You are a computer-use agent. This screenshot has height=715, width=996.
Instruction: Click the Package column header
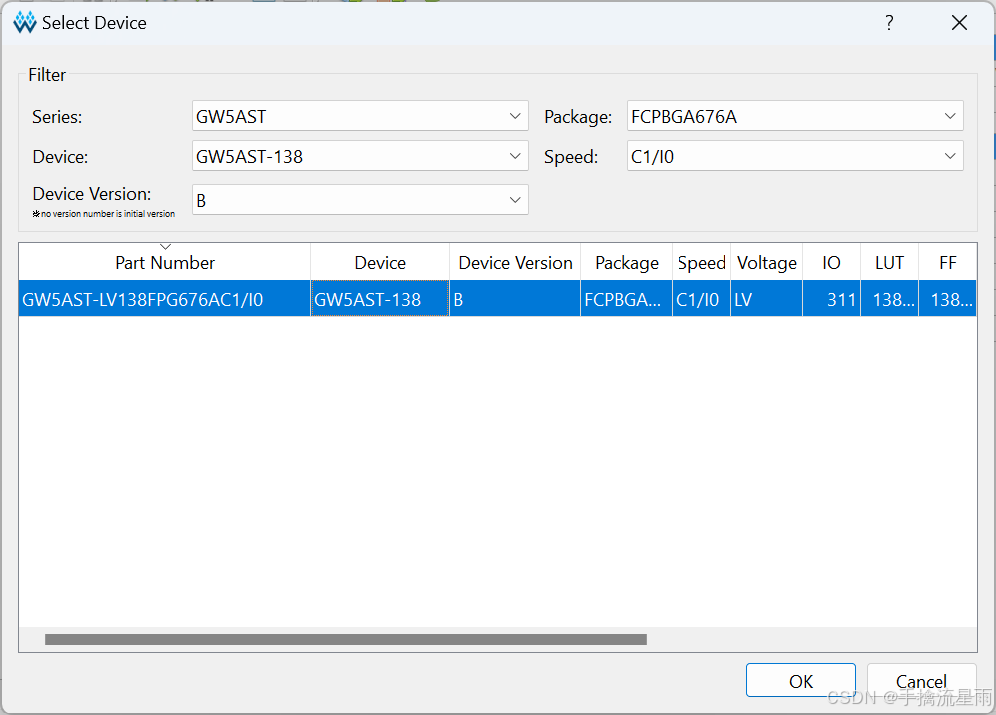pyautogui.click(x=626, y=262)
